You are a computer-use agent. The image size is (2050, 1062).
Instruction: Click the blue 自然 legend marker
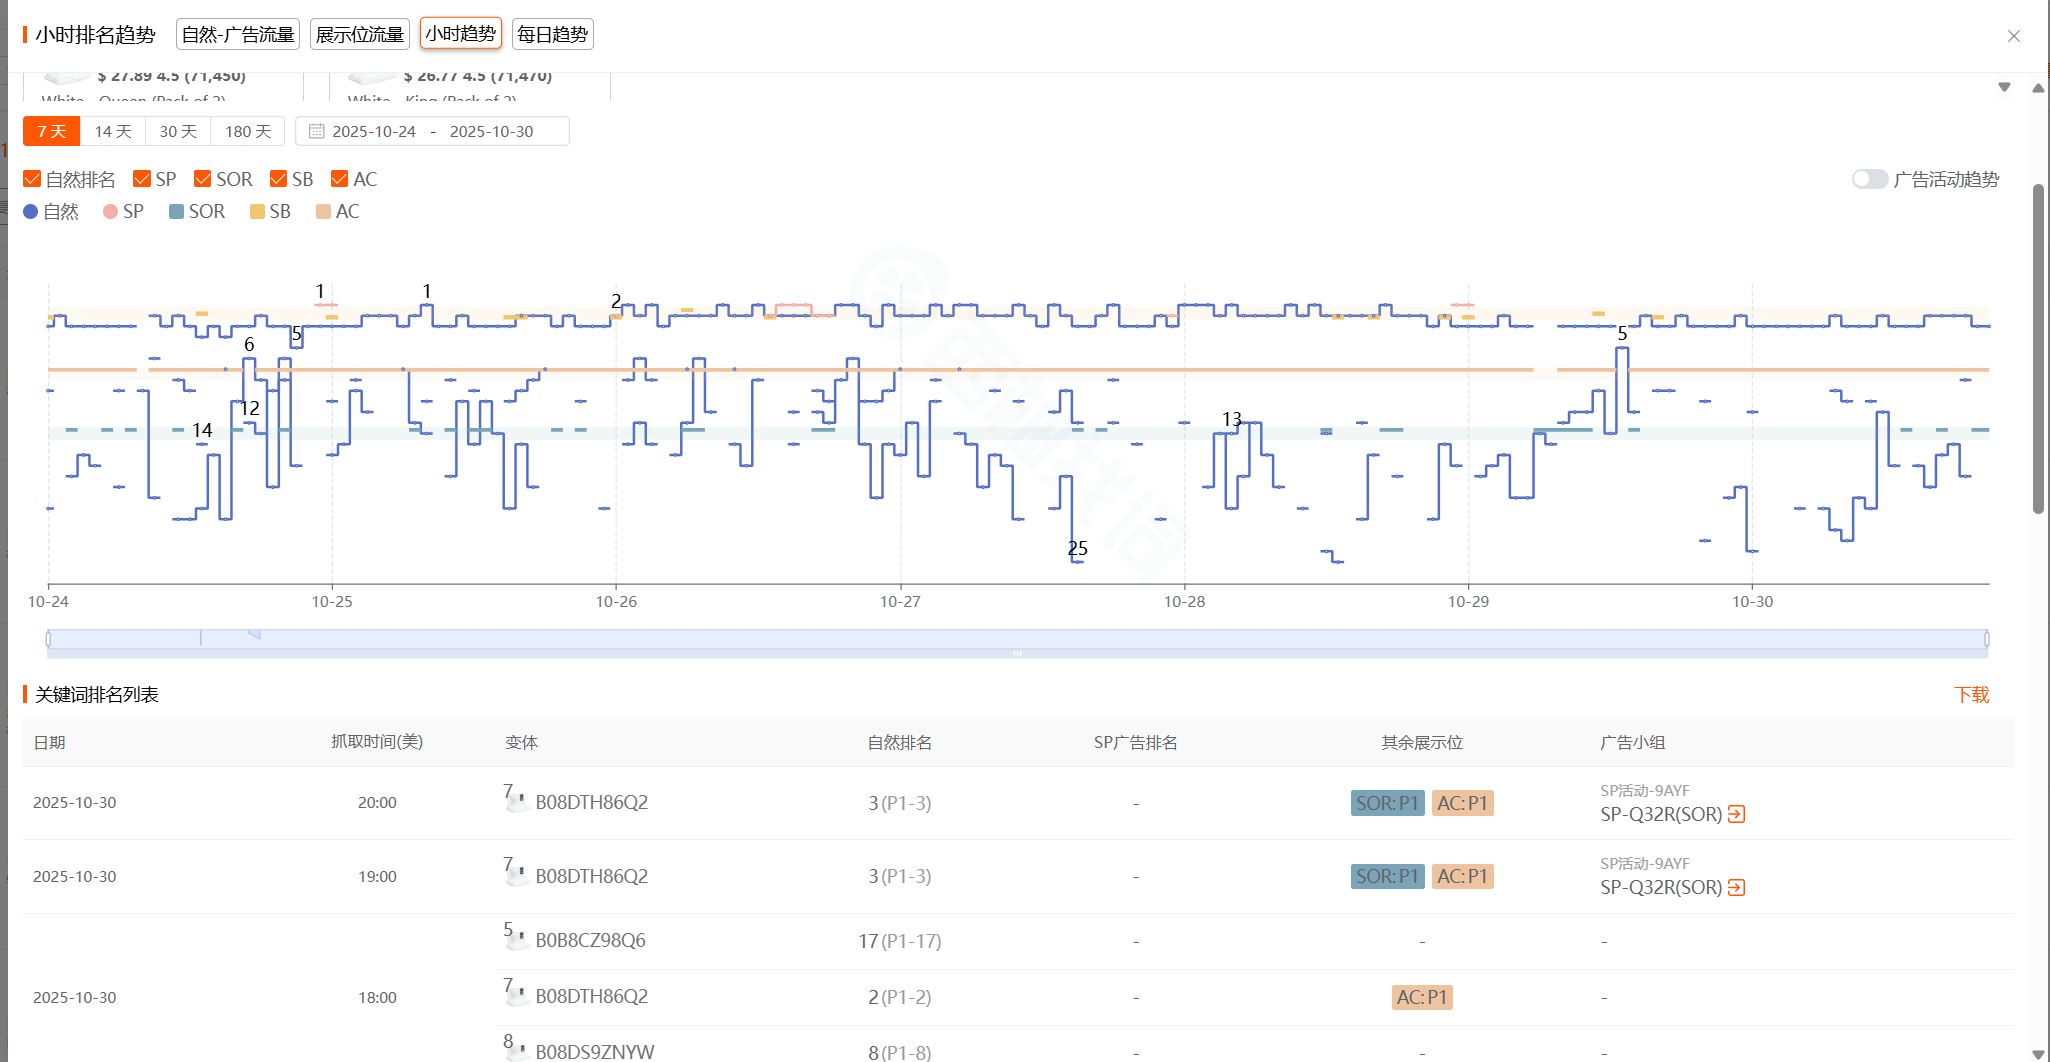(31, 212)
